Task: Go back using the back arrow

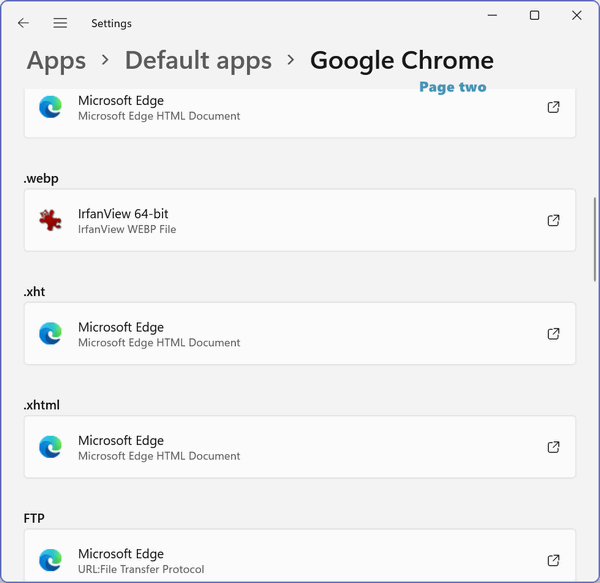Action: point(23,23)
